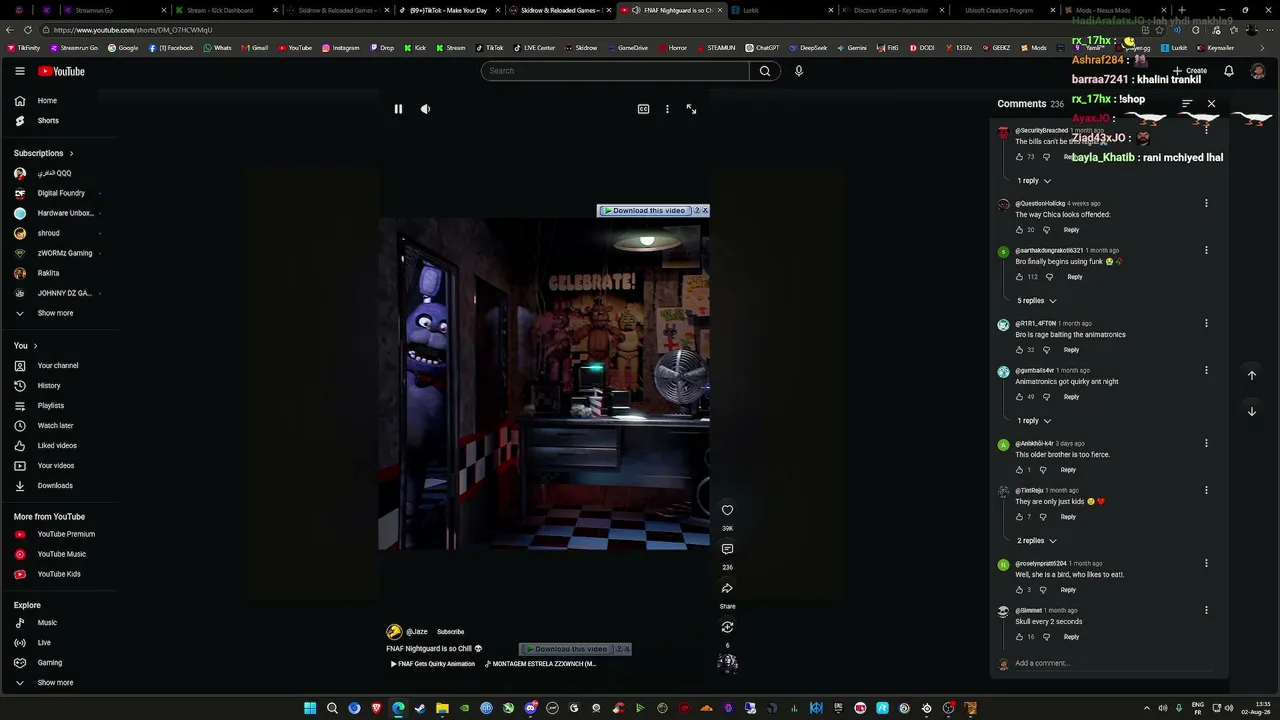
Task: Like the QuestionHolickg comment
Action: pos(1019,230)
